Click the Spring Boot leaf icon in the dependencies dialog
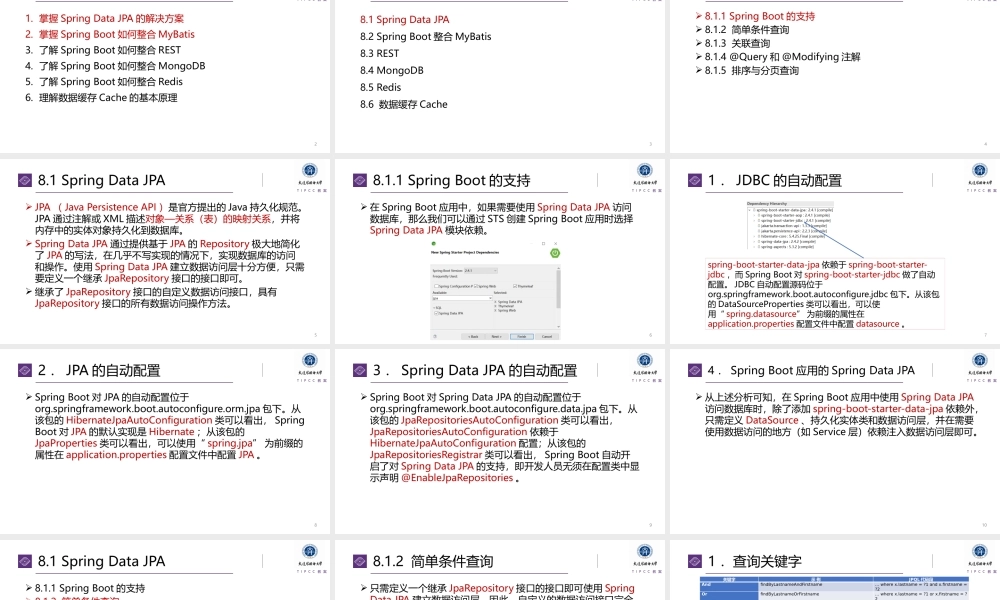The height and width of the screenshot is (600, 1000). click(555, 253)
